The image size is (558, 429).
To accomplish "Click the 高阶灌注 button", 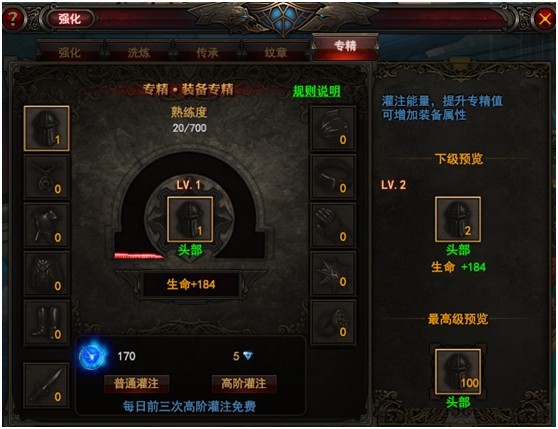I will [244, 383].
